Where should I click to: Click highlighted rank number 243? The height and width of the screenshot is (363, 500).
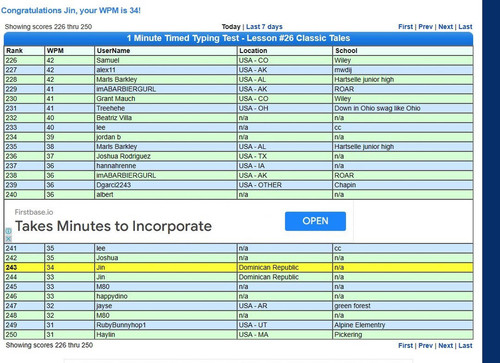(x=11, y=268)
